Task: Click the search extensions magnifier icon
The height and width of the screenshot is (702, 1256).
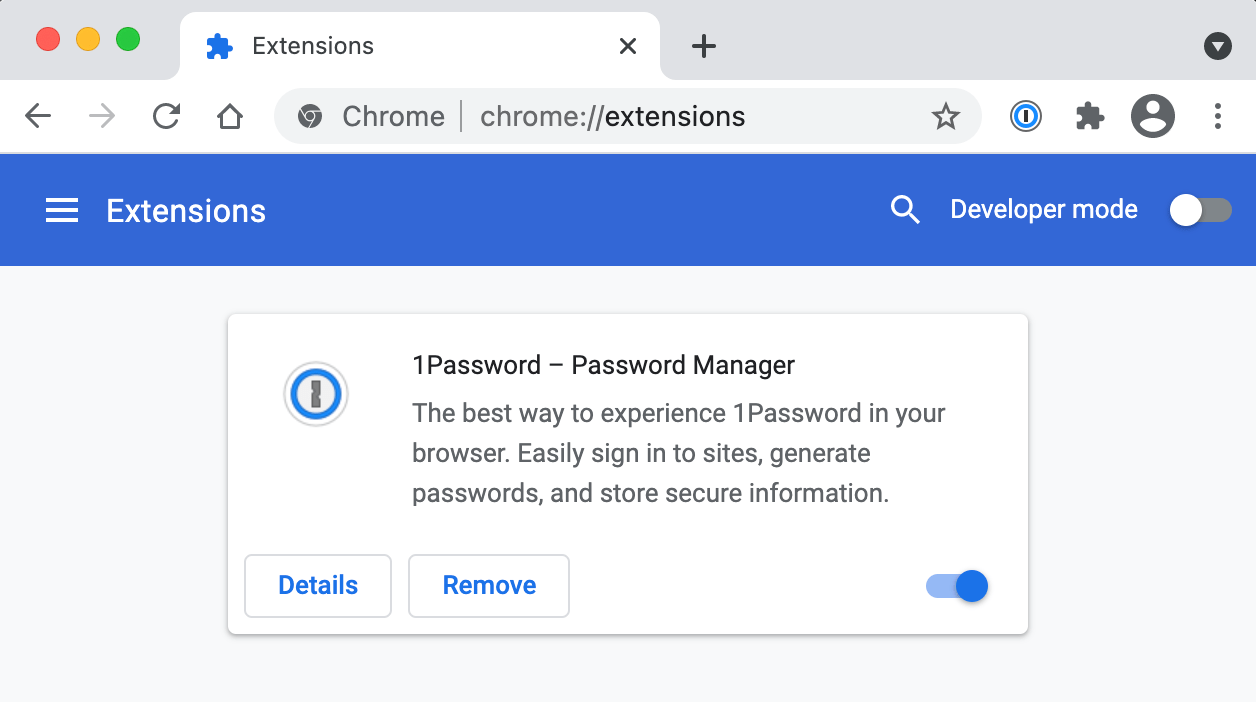Action: [x=905, y=210]
